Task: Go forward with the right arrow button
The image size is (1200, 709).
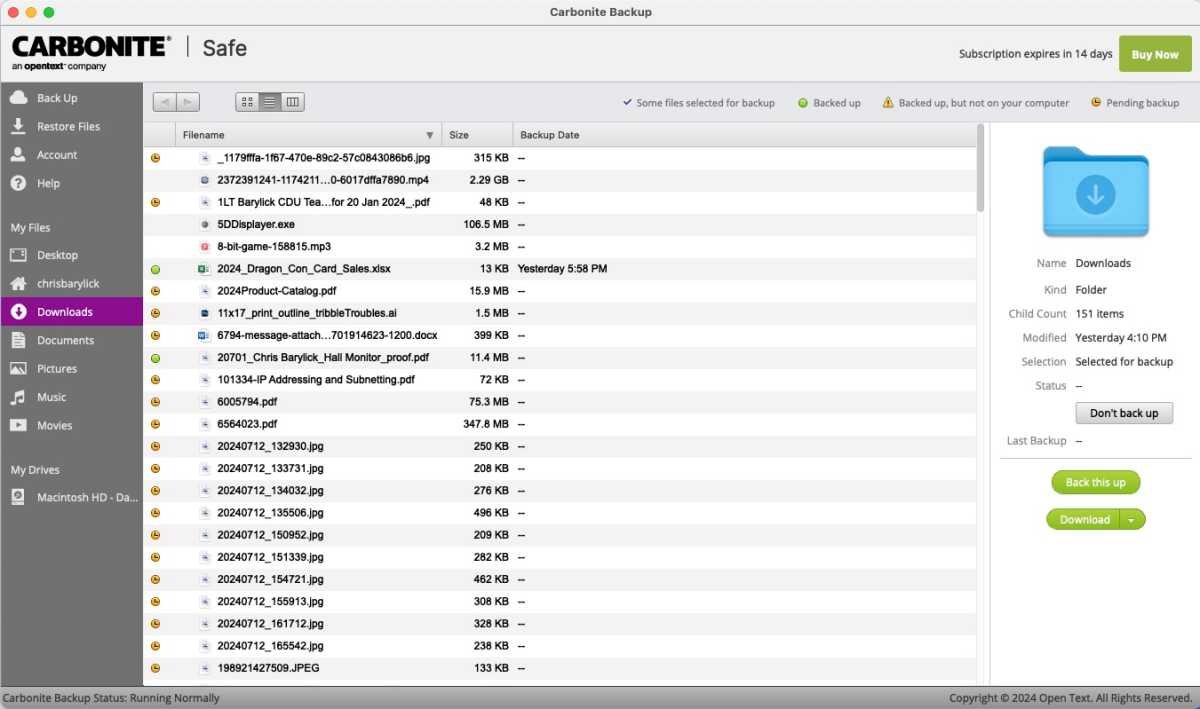Action: click(188, 102)
